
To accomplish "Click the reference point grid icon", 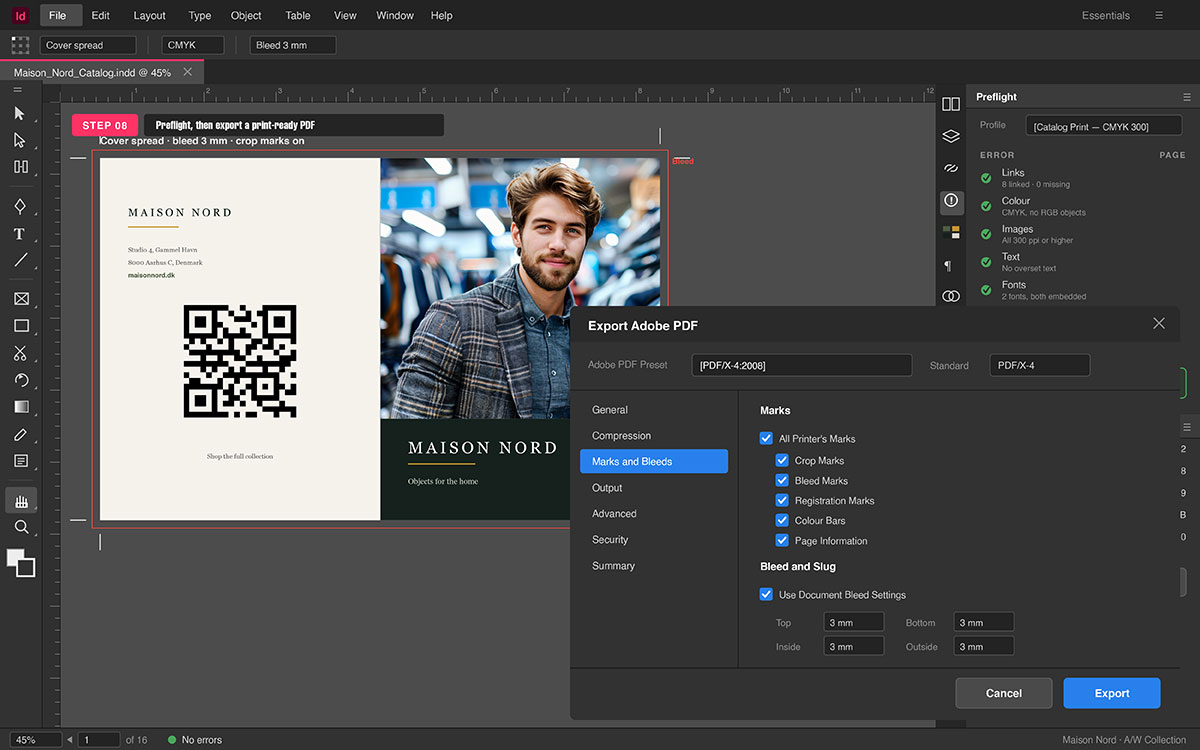I will (x=20, y=45).
